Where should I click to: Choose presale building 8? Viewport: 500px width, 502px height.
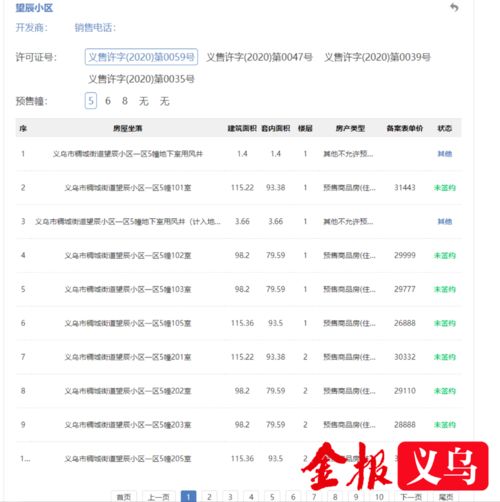pyautogui.click(x=125, y=101)
